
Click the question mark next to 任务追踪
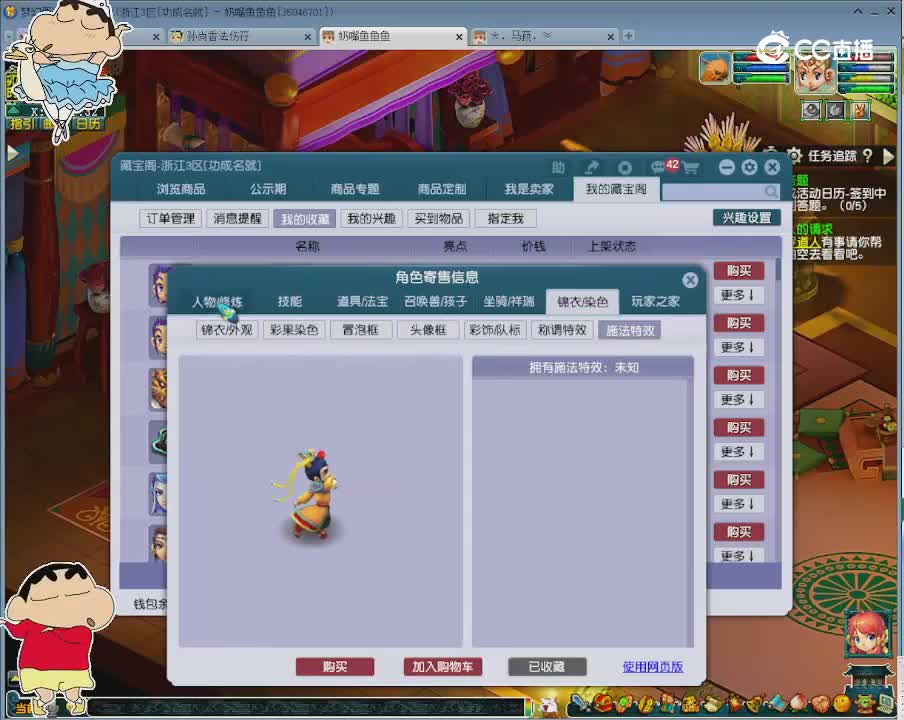(x=867, y=155)
